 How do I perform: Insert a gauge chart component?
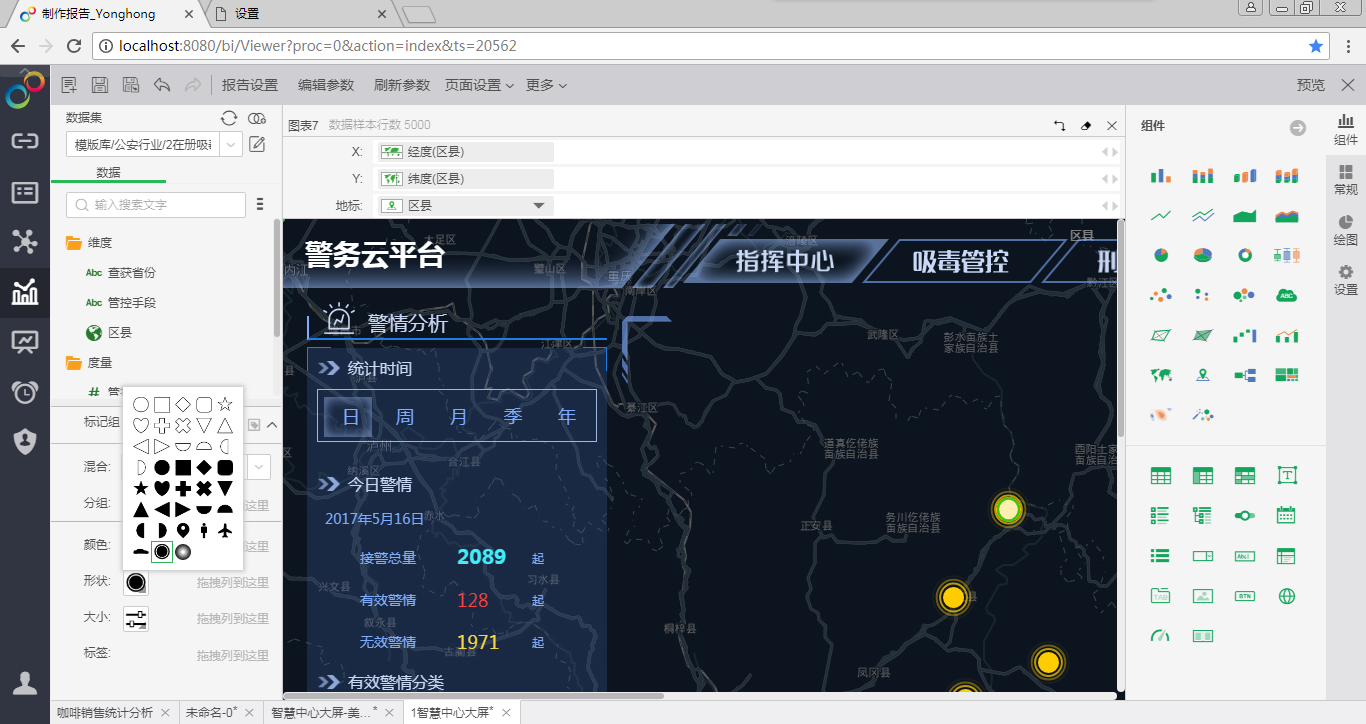click(x=1160, y=635)
